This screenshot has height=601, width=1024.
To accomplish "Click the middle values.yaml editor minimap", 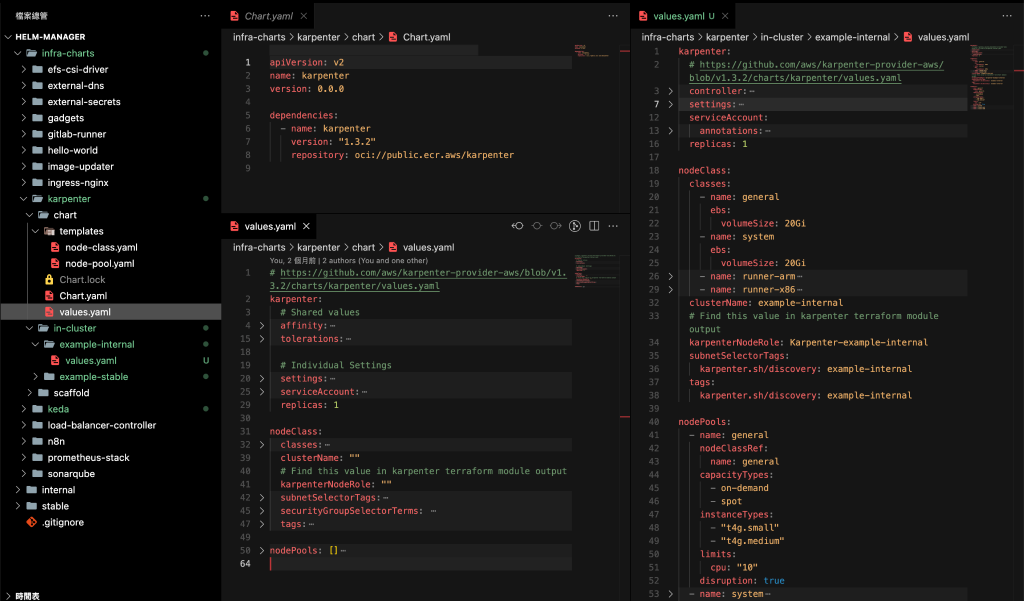I will click(596, 271).
